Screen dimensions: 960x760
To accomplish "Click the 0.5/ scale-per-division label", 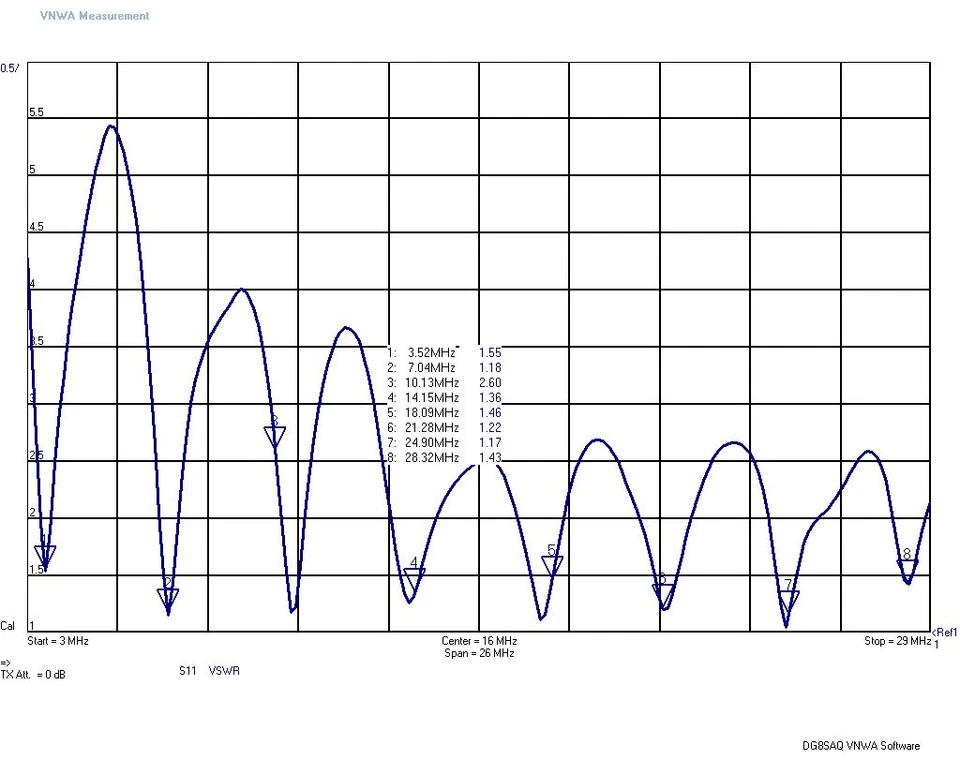I will 9,68.
